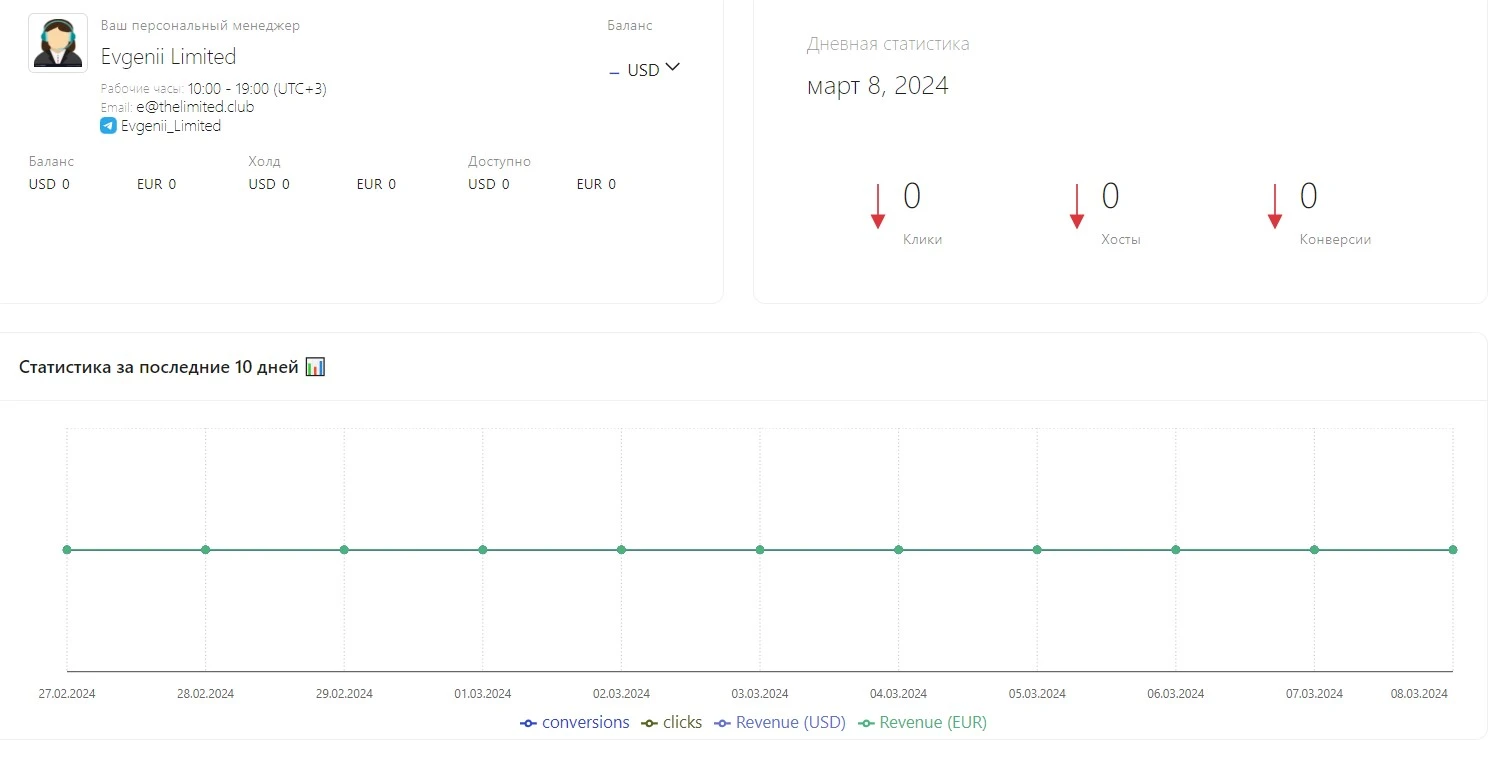Screen dimensions: 1503x766
Task: Toggle the clicks series in the chart legend
Action: (671, 722)
